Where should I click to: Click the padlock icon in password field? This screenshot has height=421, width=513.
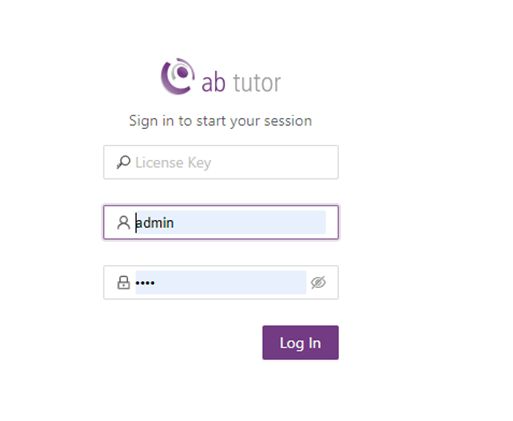coord(124,282)
